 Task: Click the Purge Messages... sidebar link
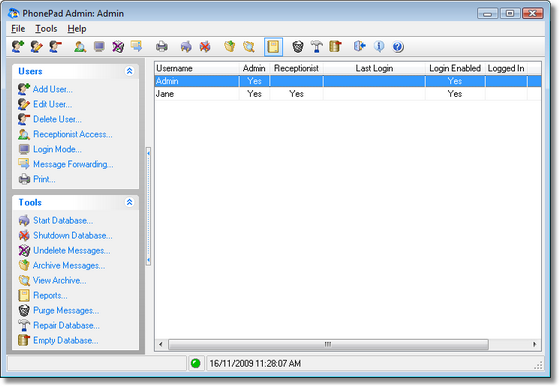pyautogui.click(x=66, y=311)
